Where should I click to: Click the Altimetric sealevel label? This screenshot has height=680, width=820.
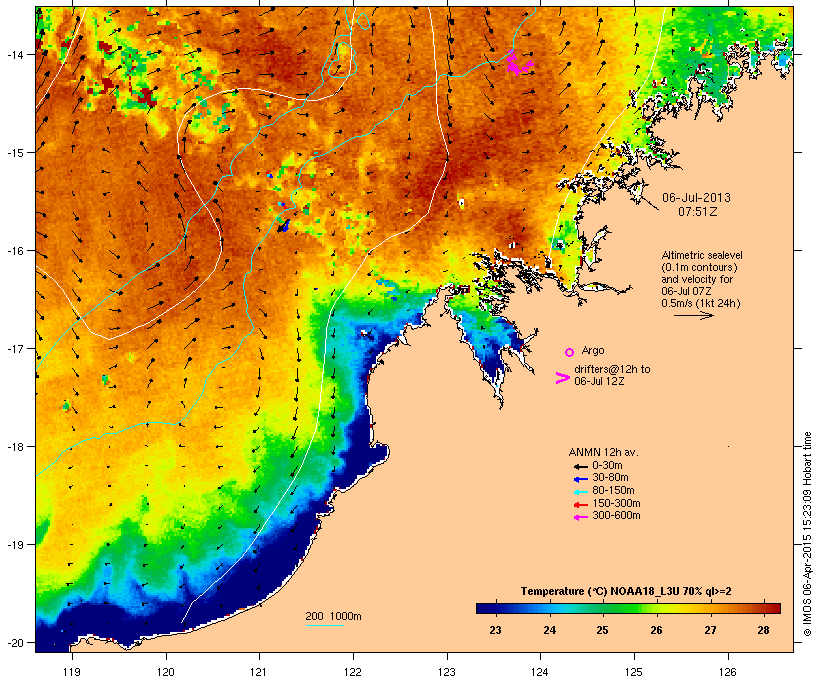pos(702,255)
